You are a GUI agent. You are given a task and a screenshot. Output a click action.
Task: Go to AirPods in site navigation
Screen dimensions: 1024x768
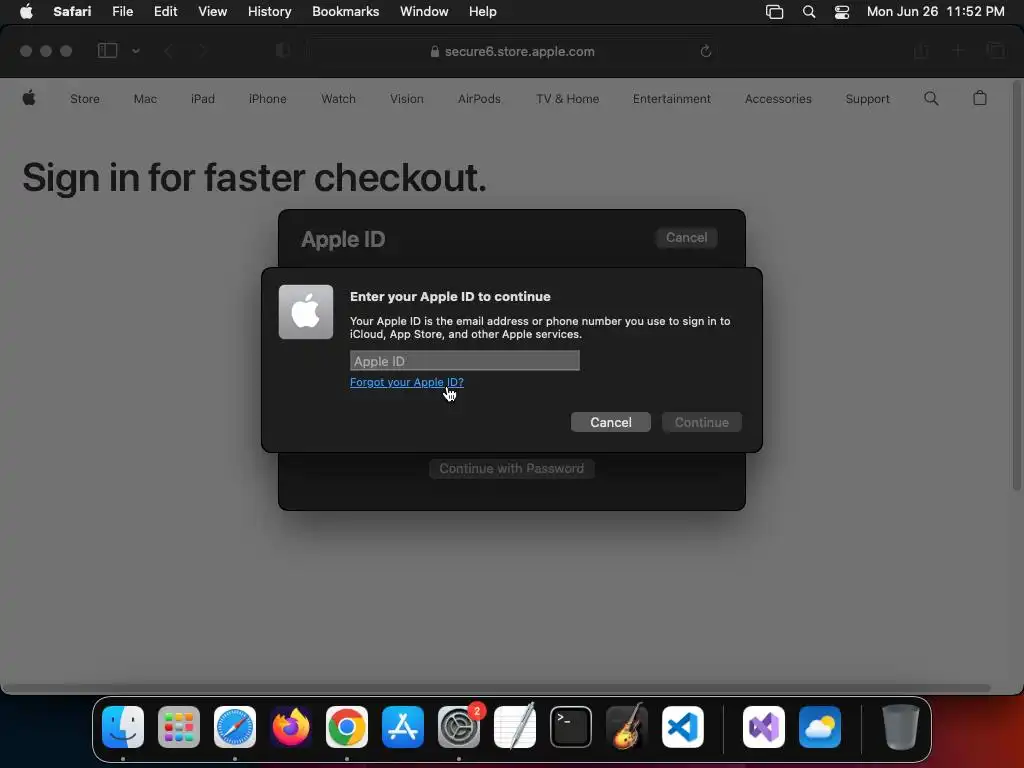point(479,99)
